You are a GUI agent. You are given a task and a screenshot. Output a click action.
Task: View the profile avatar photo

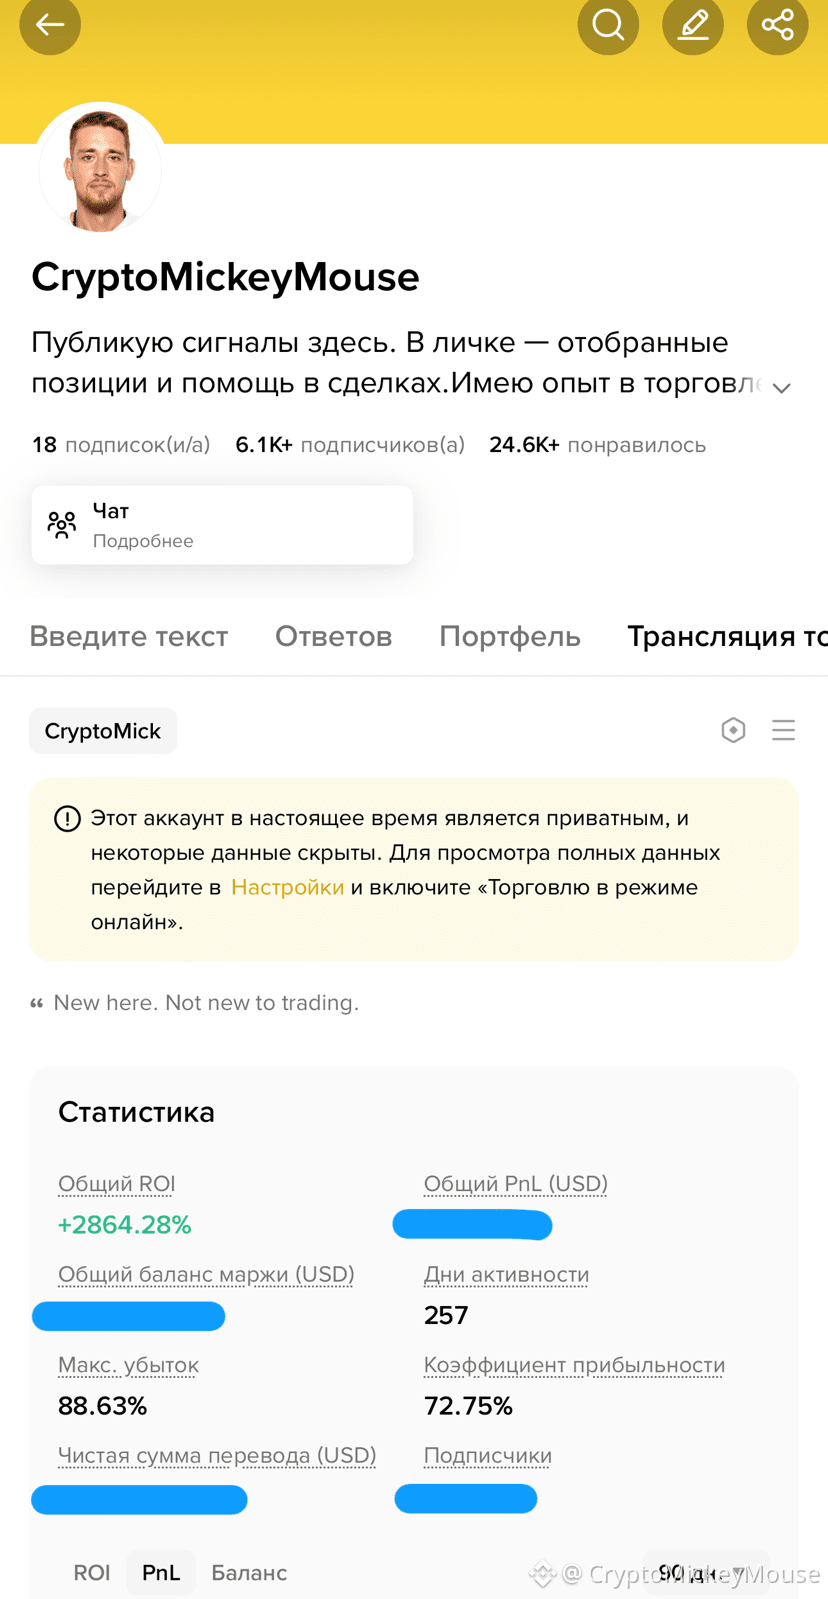coord(100,168)
